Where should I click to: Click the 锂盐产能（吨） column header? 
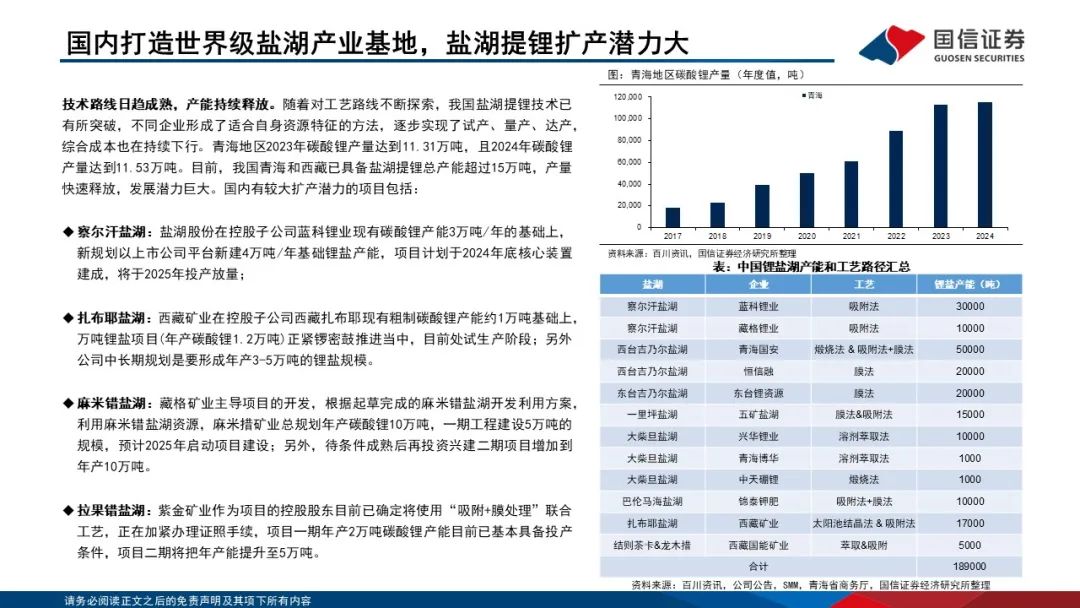[969, 284]
